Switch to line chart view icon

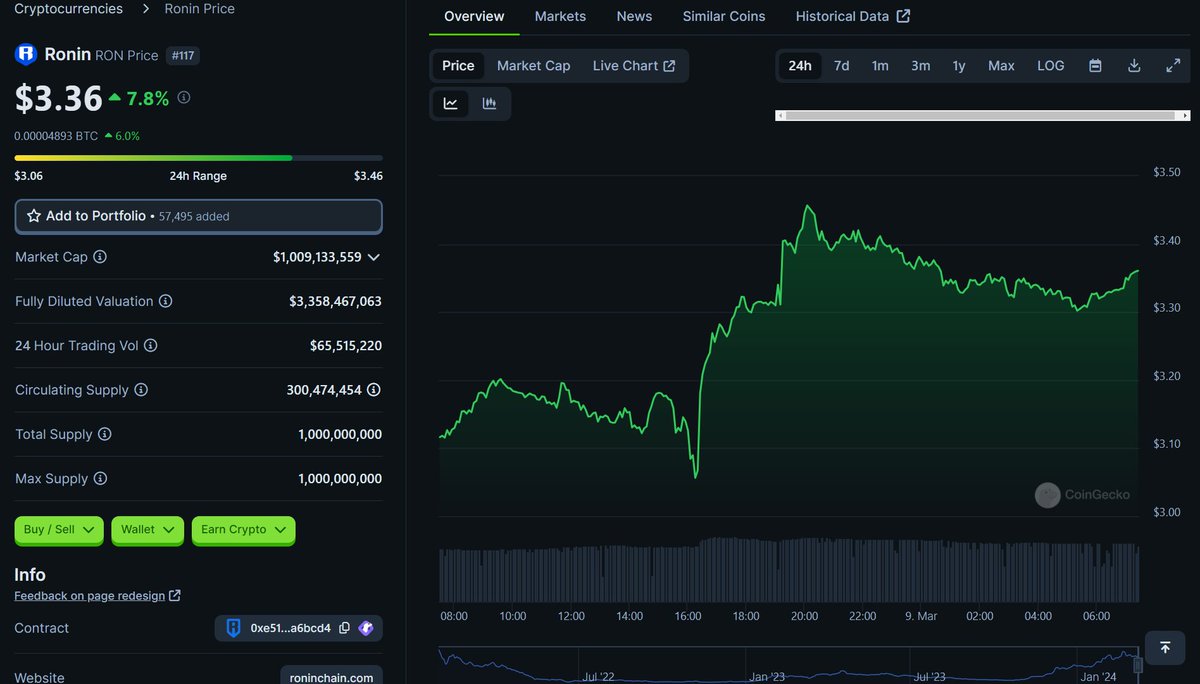(x=451, y=103)
